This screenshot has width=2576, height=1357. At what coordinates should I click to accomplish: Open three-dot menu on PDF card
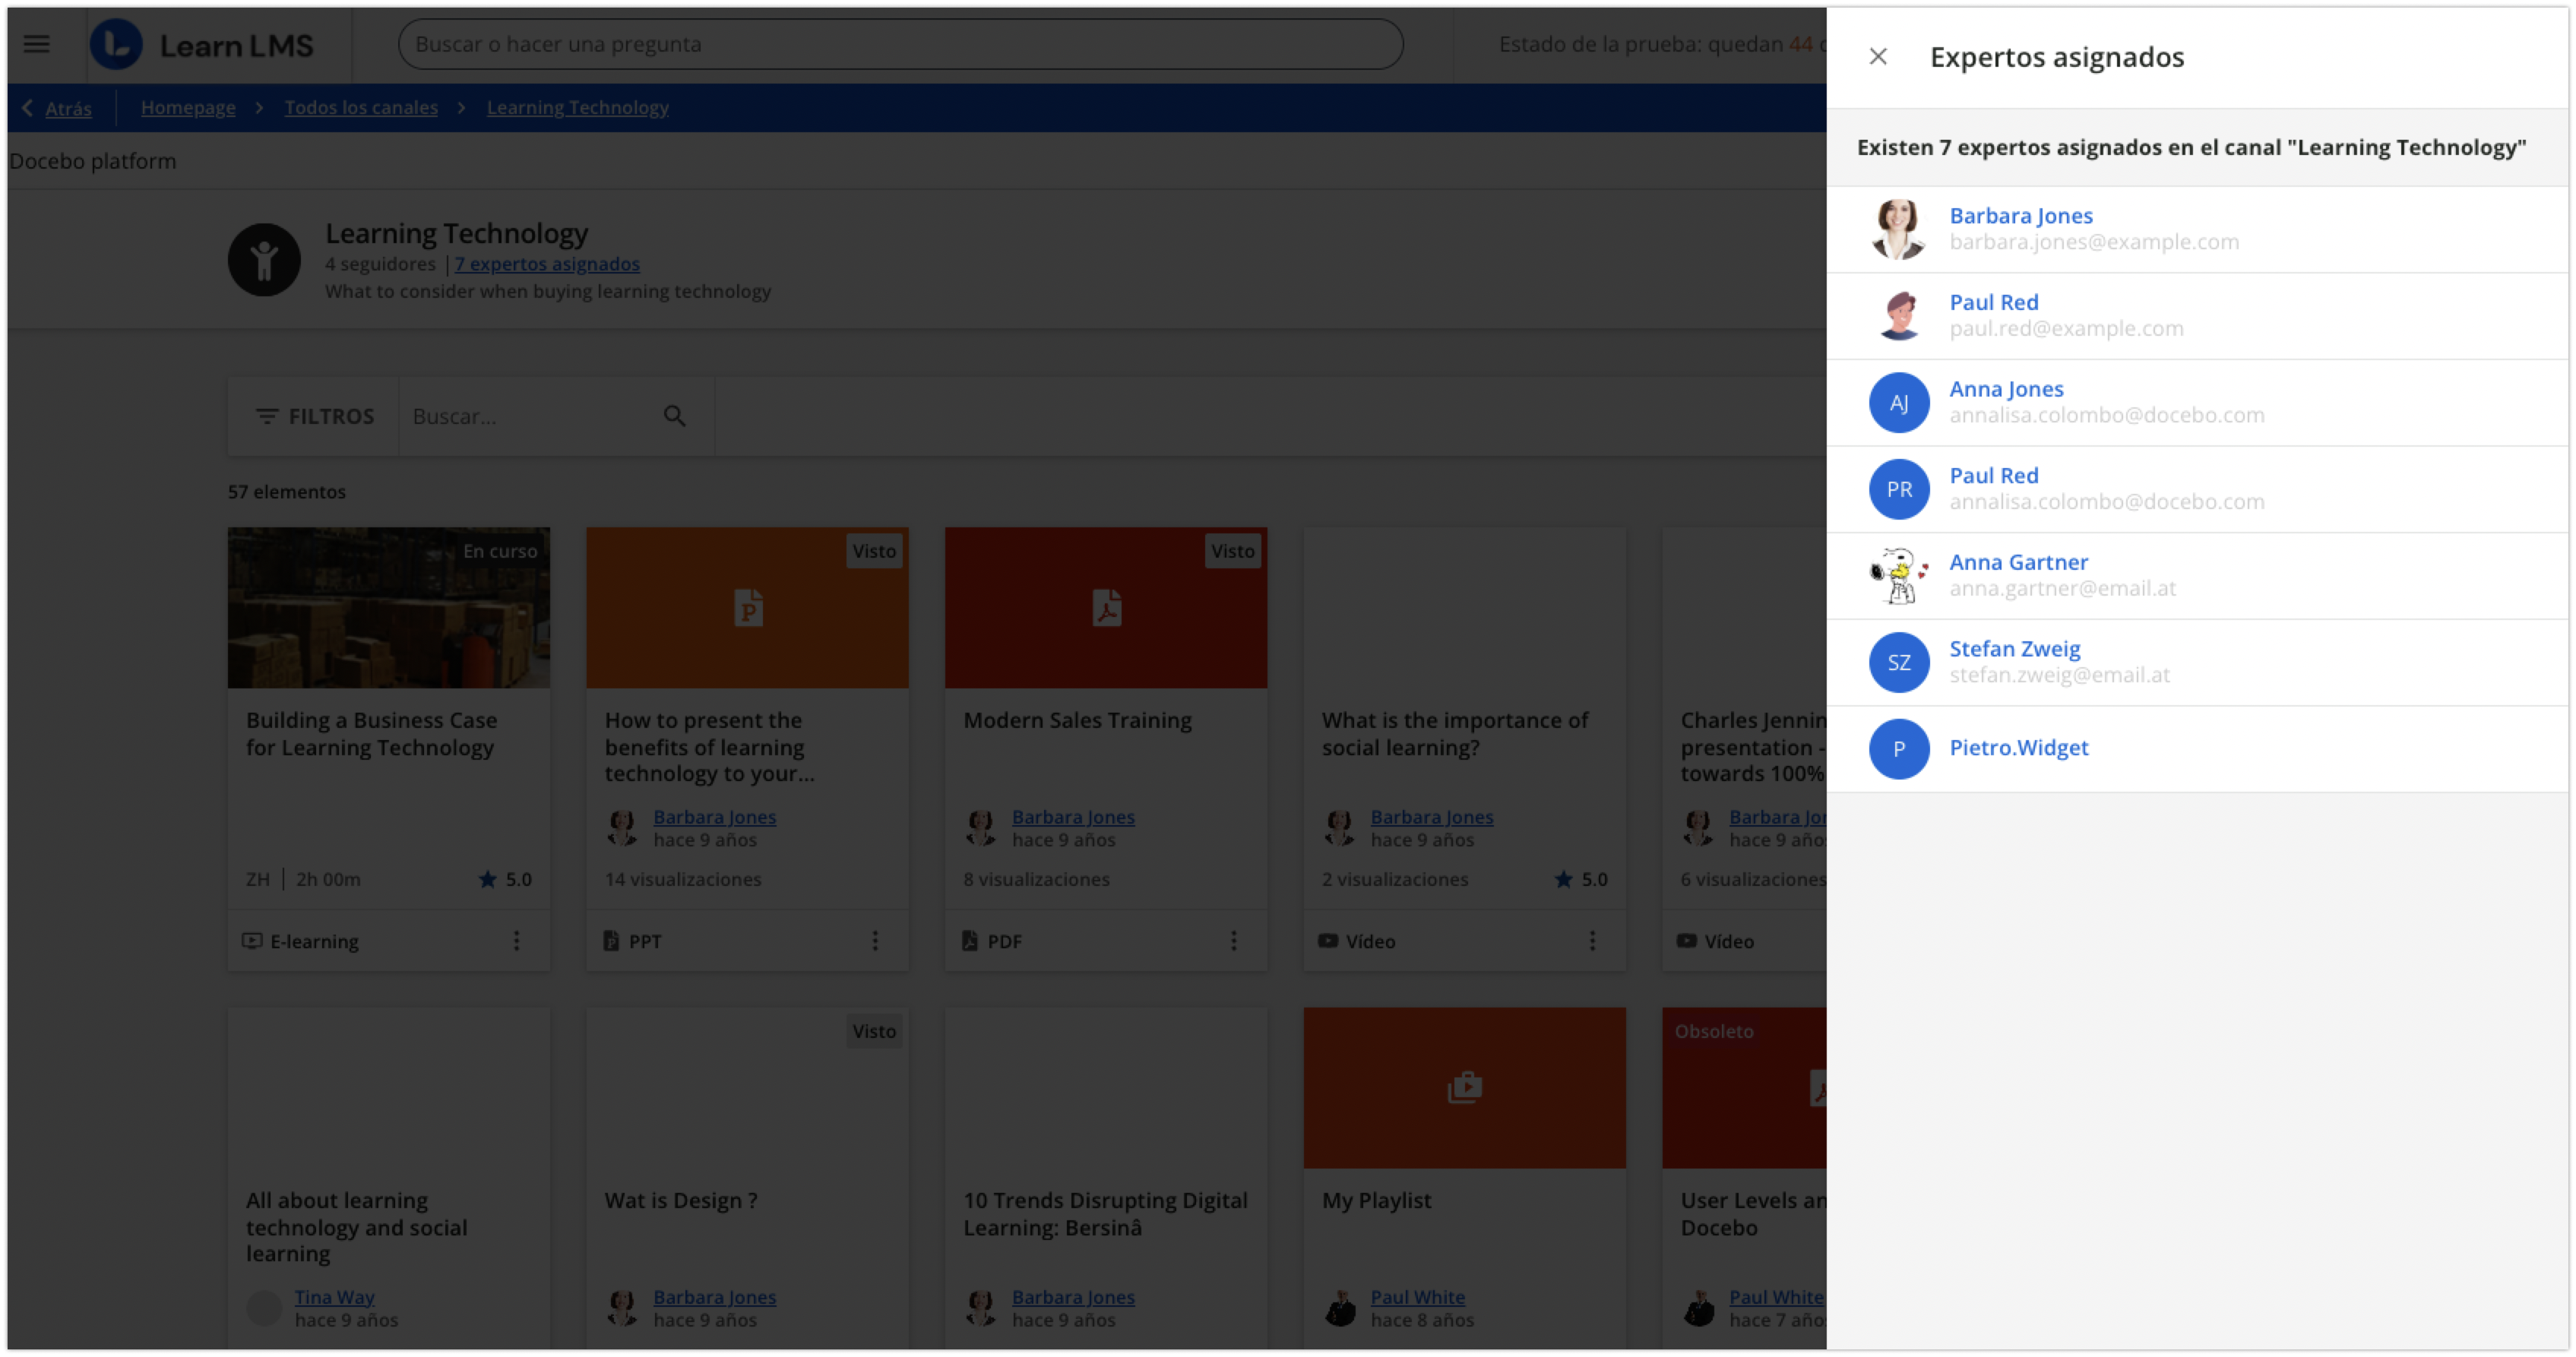tap(1233, 940)
